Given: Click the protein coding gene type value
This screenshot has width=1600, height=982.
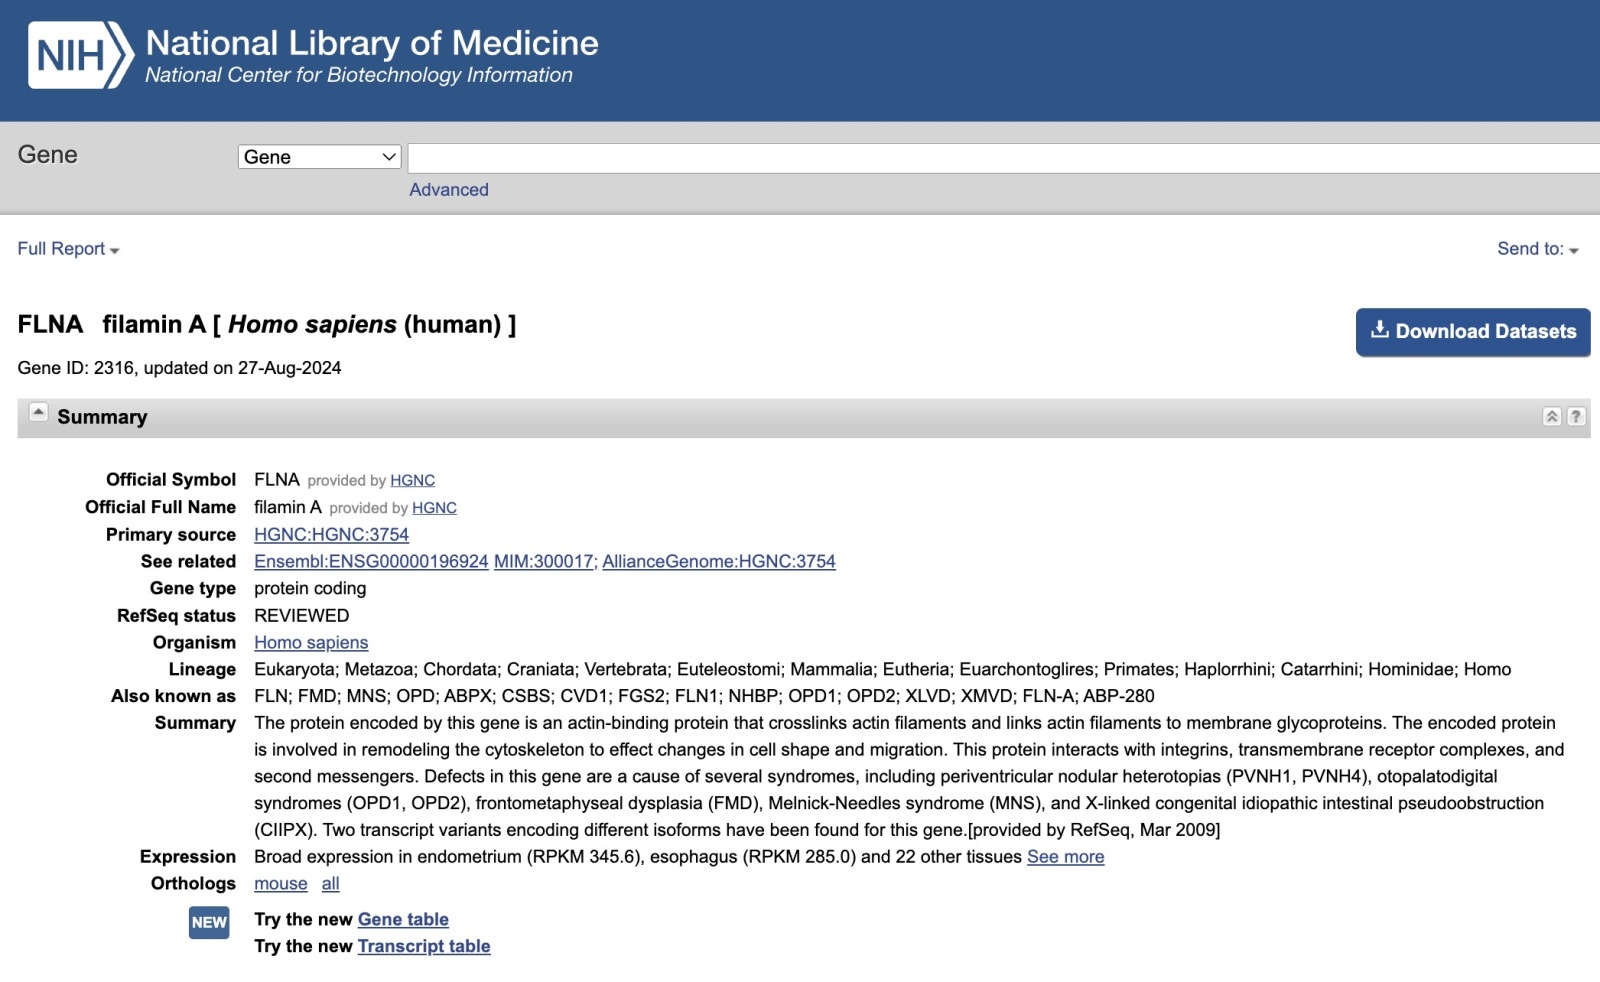Looking at the screenshot, I should click(x=310, y=589).
